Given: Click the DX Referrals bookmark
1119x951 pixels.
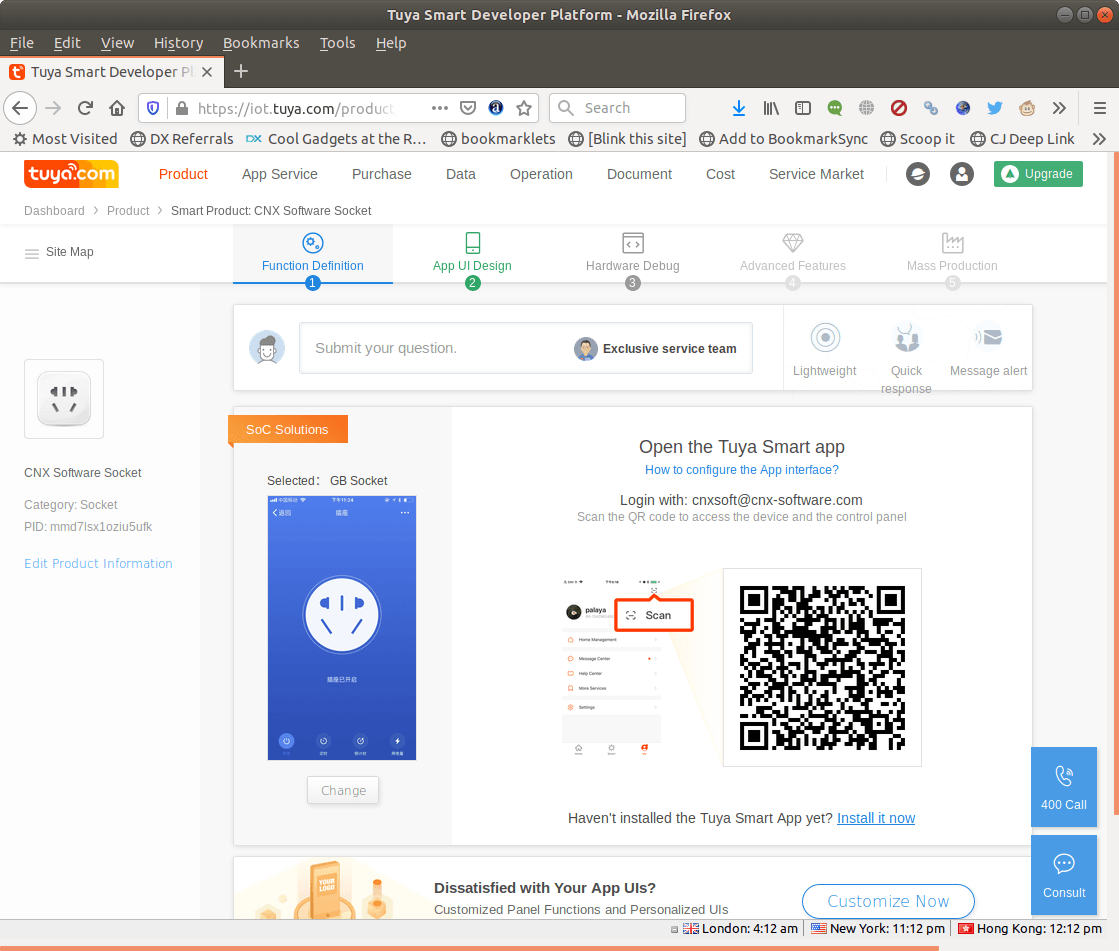Looking at the screenshot, I should click(x=182, y=139).
